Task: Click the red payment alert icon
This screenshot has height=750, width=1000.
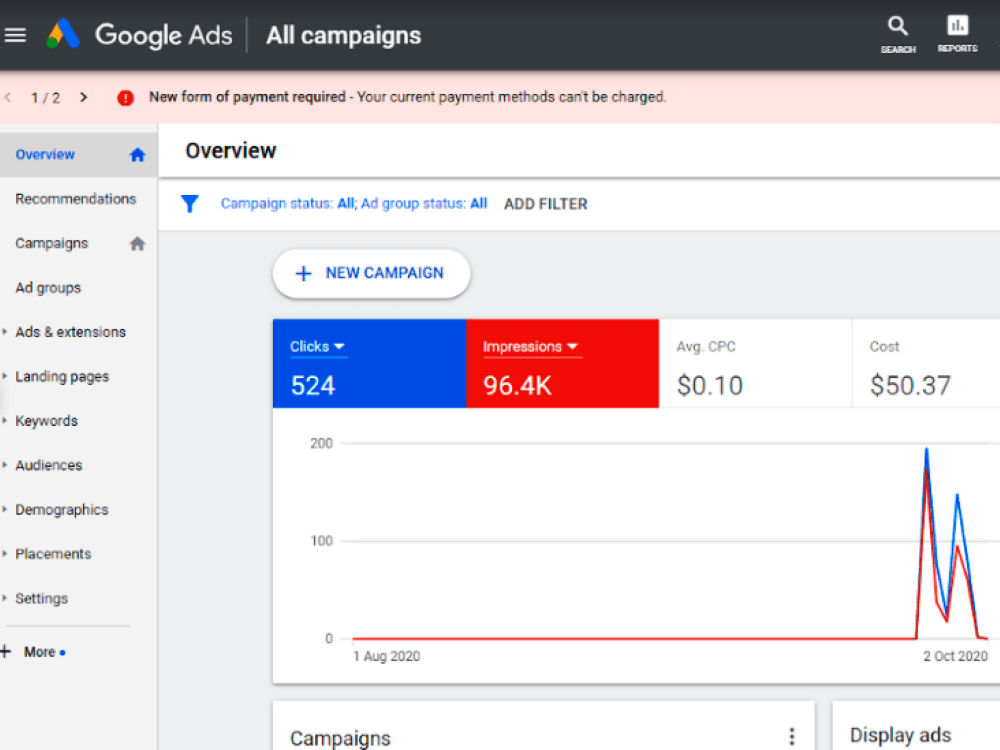Action: 126,98
